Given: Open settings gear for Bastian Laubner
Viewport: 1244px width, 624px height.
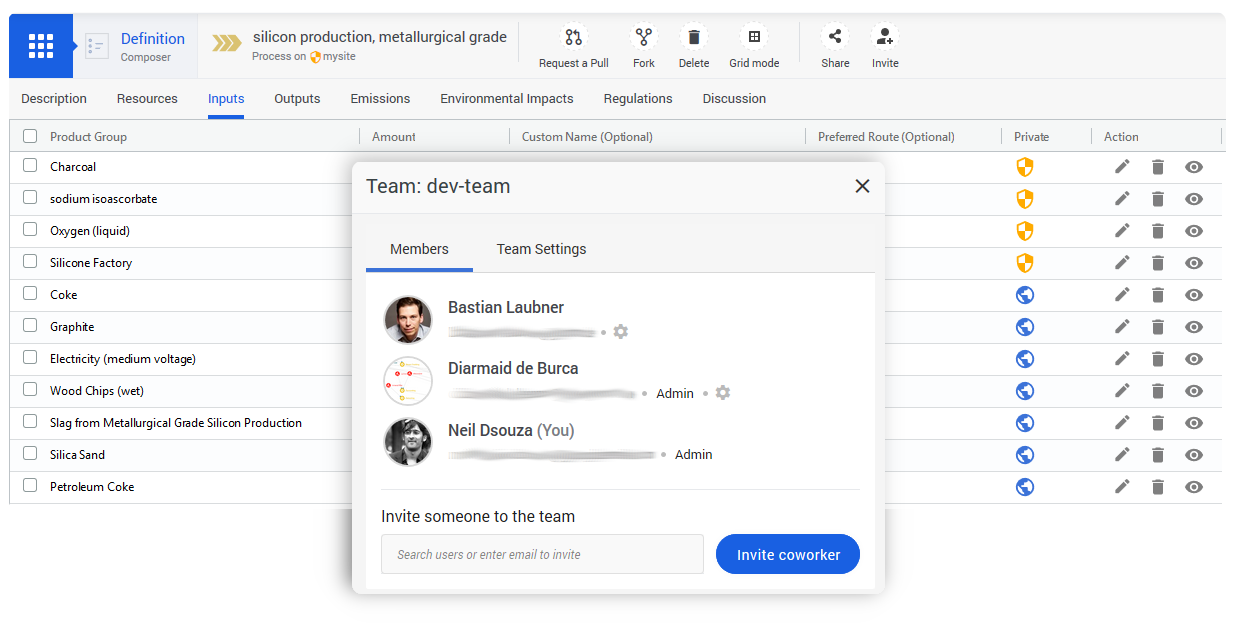Looking at the screenshot, I should [x=621, y=331].
